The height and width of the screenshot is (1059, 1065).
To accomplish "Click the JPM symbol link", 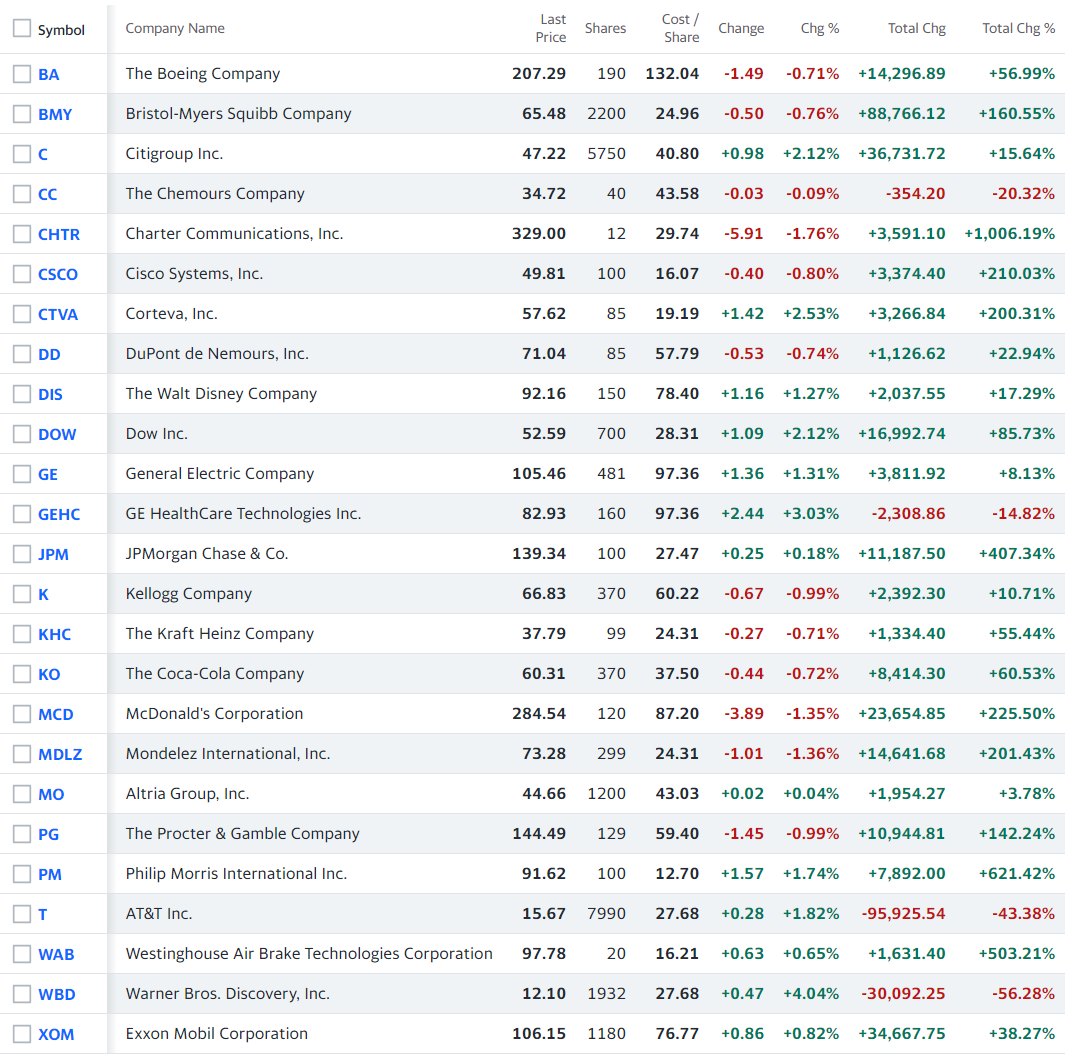I will click(x=53, y=554).
